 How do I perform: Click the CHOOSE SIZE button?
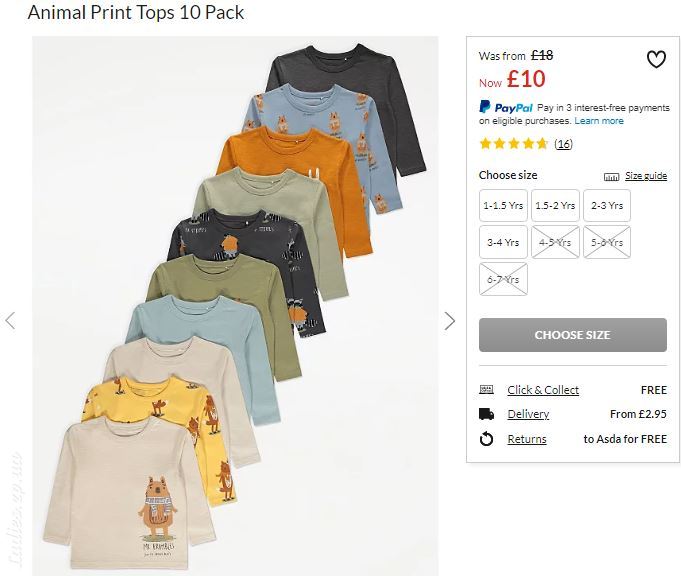573,335
